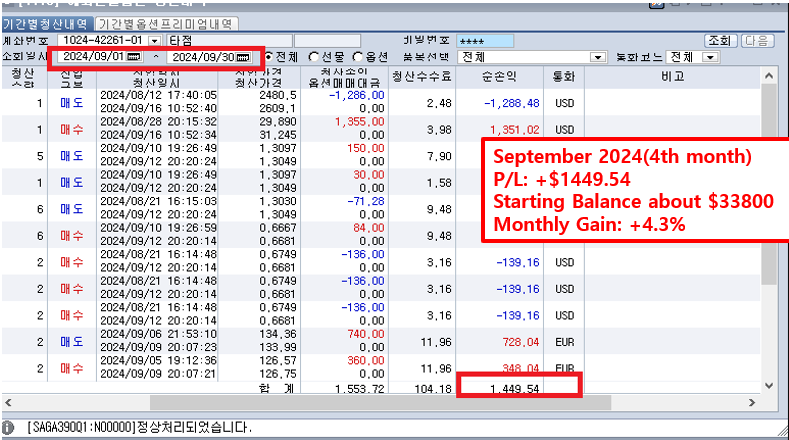Screen dimensions: 789x440
Task: Open the end date calendar picker
Action: (x=243, y=57)
